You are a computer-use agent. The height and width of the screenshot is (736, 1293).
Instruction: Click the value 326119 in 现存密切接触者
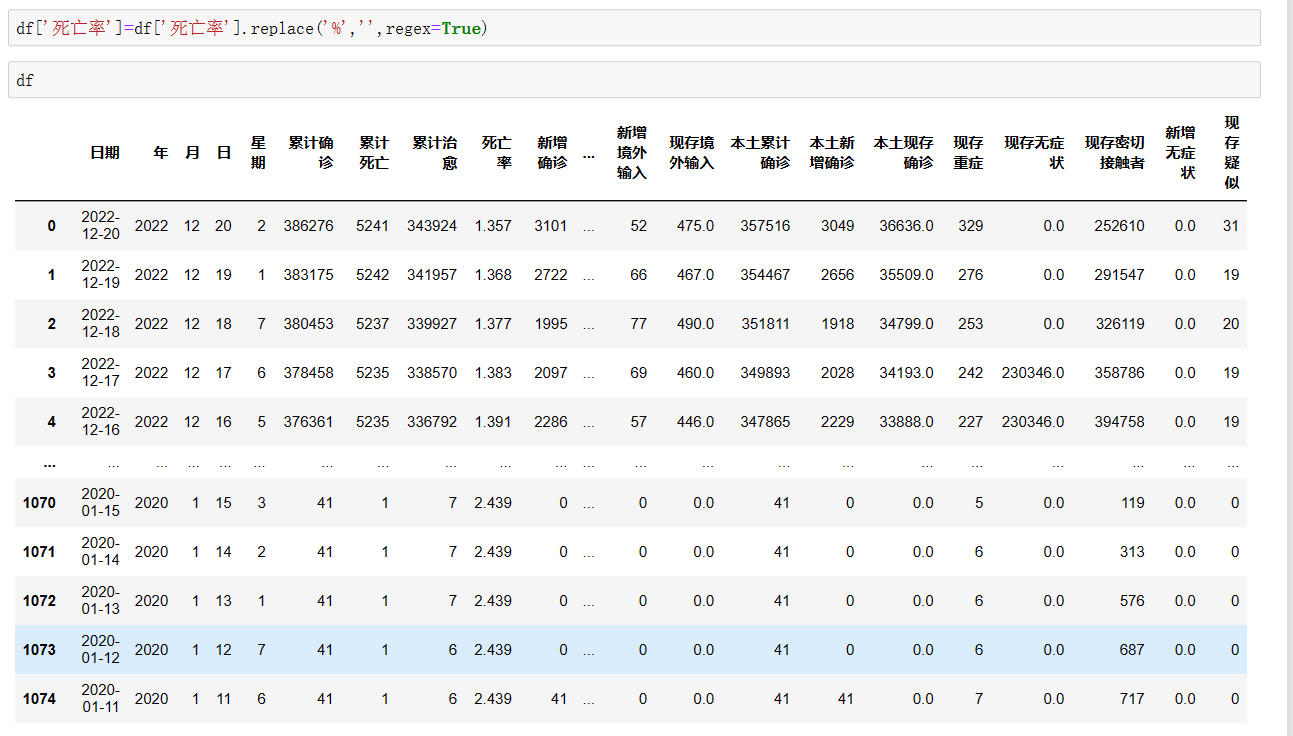point(1119,324)
